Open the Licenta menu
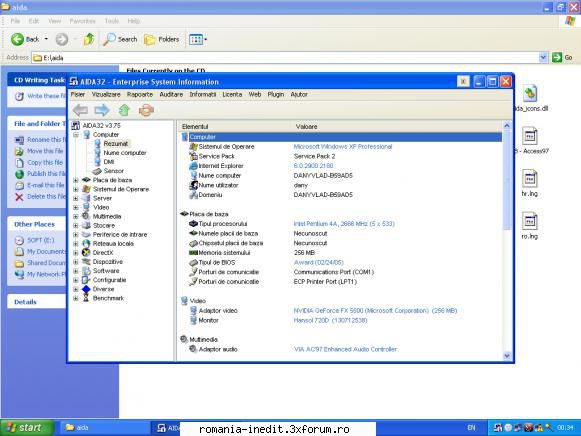 (232, 94)
